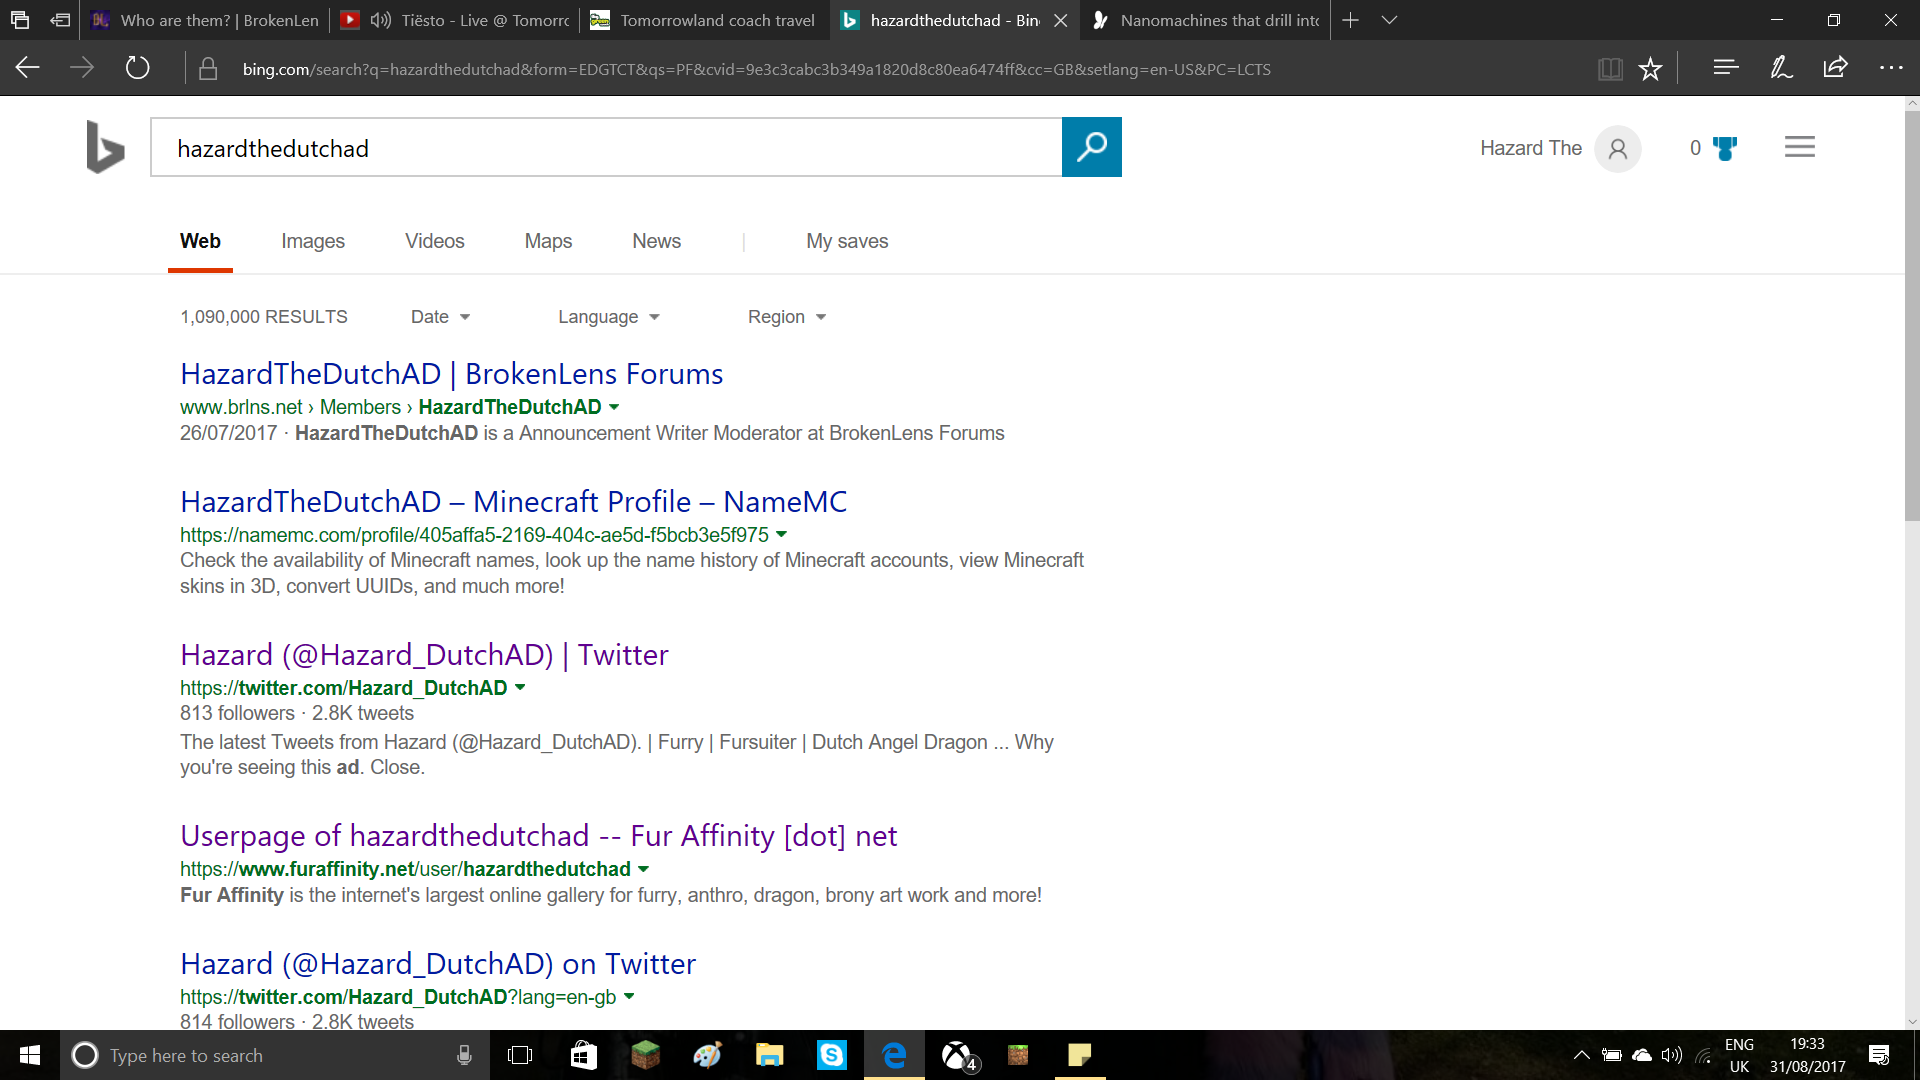Expand the Language filter dropdown

pos(609,317)
